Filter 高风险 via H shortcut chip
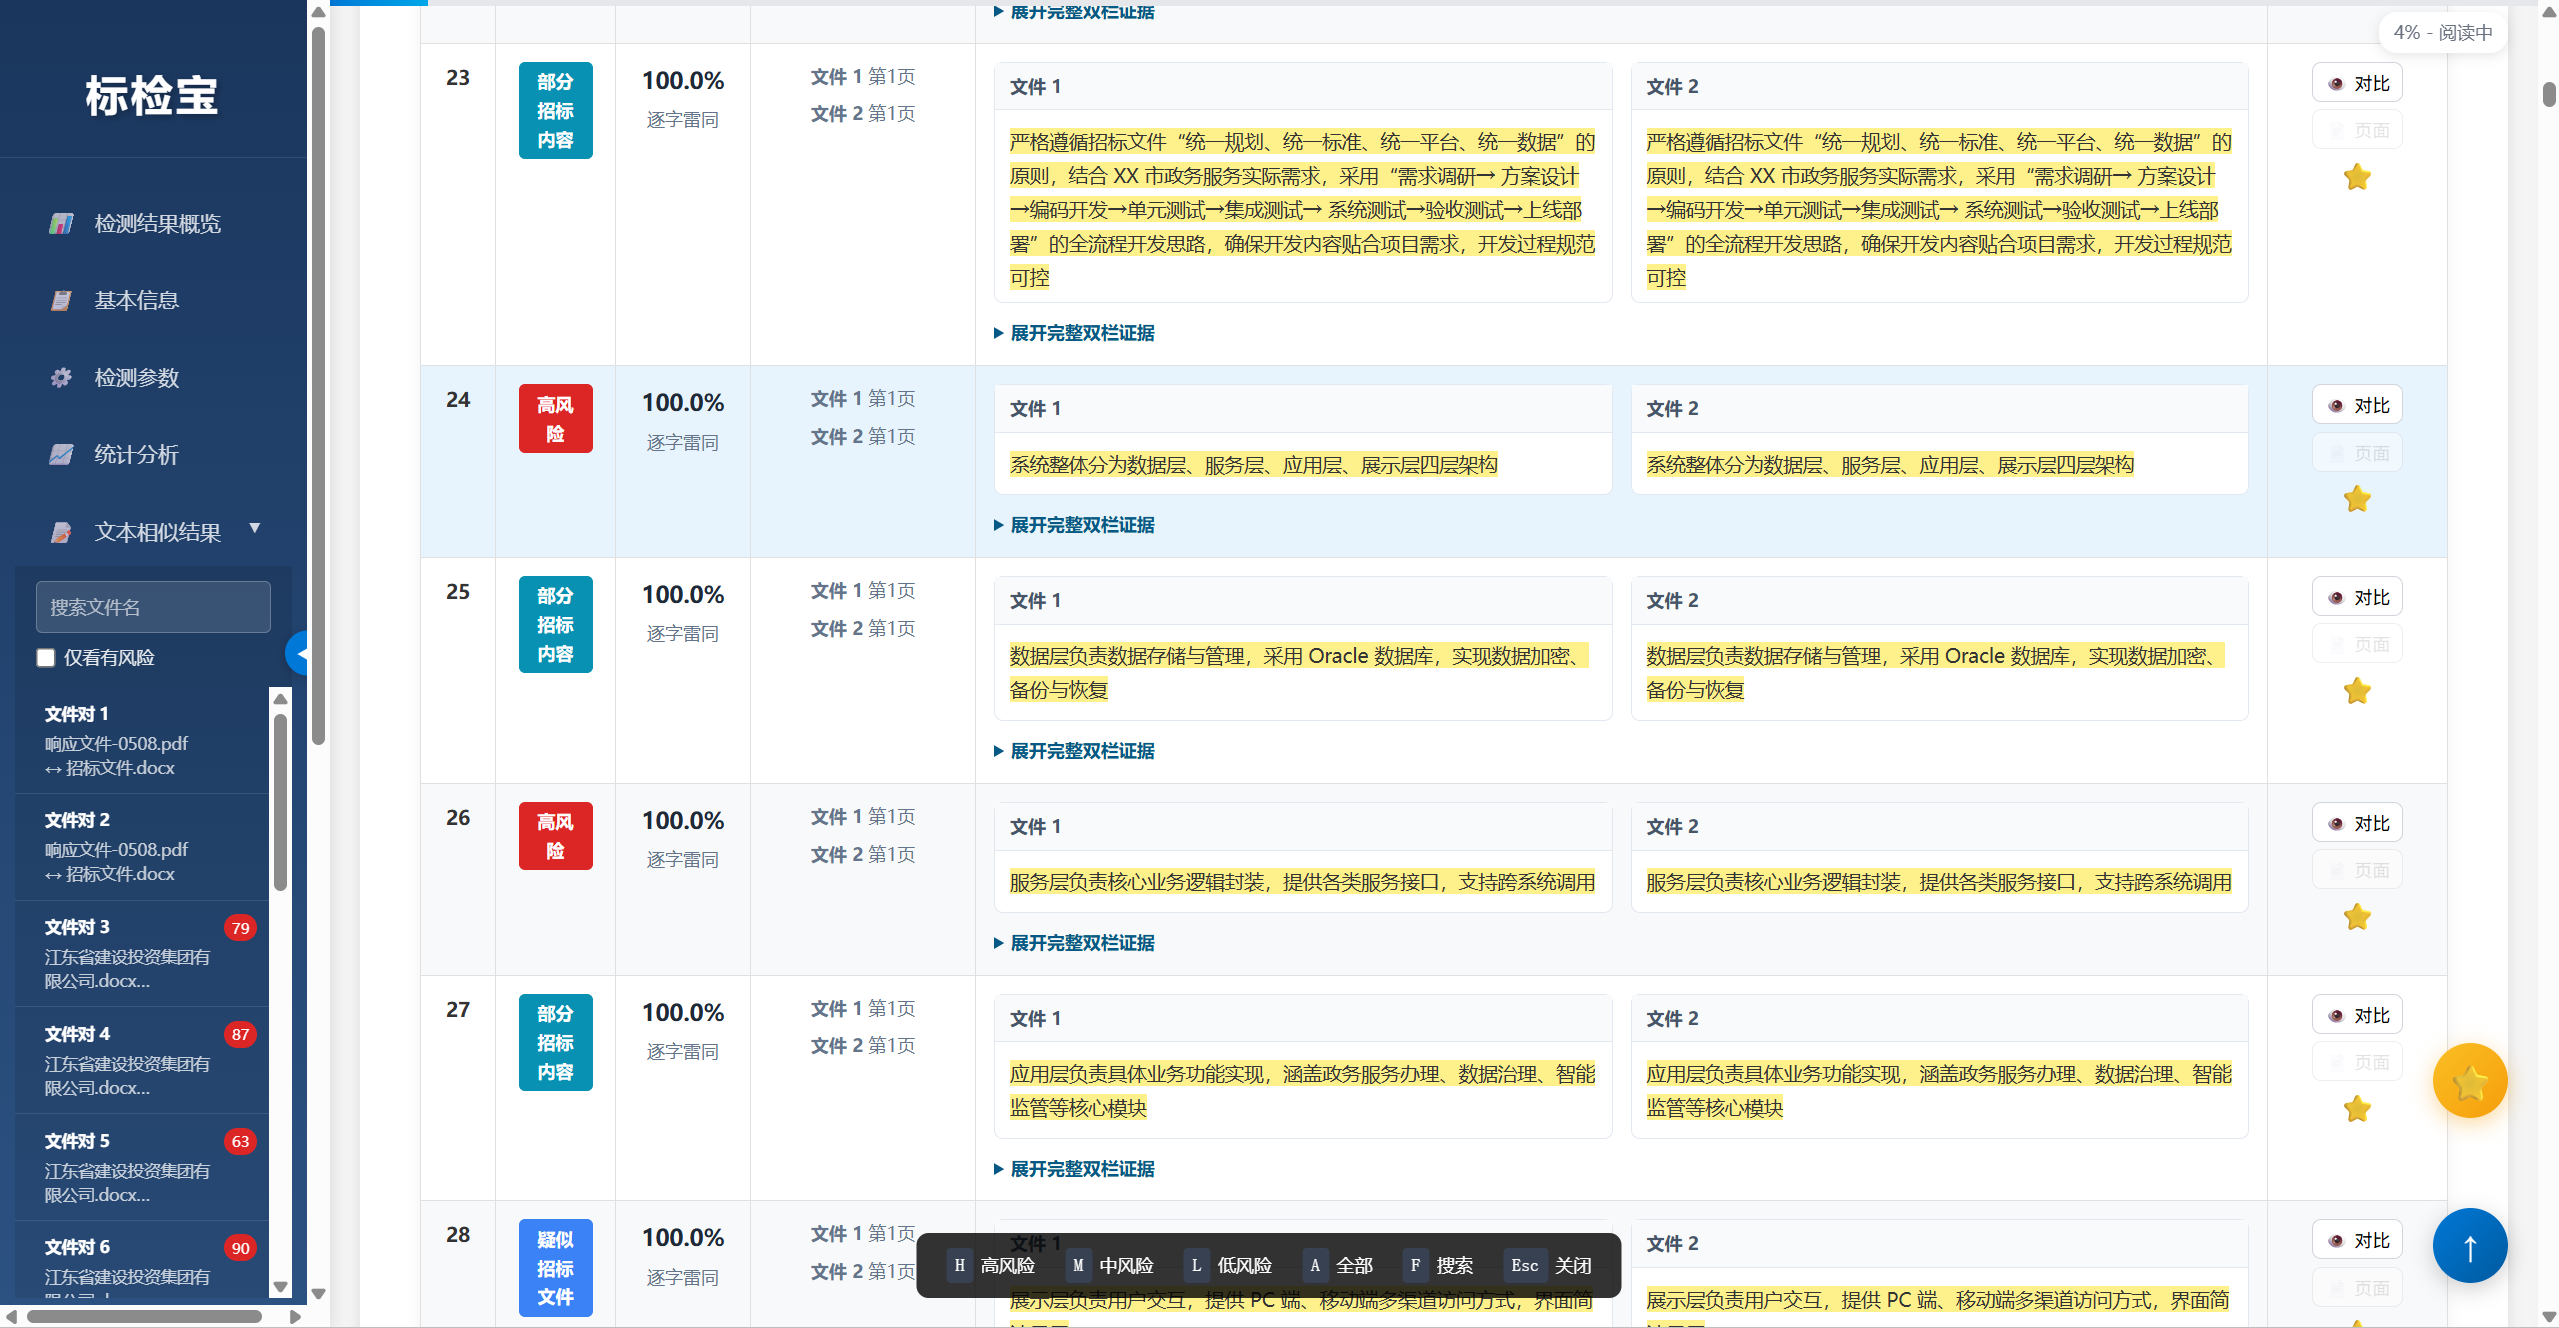Viewport: 2559px width, 1328px height. pyautogui.click(x=991, y=1266)
